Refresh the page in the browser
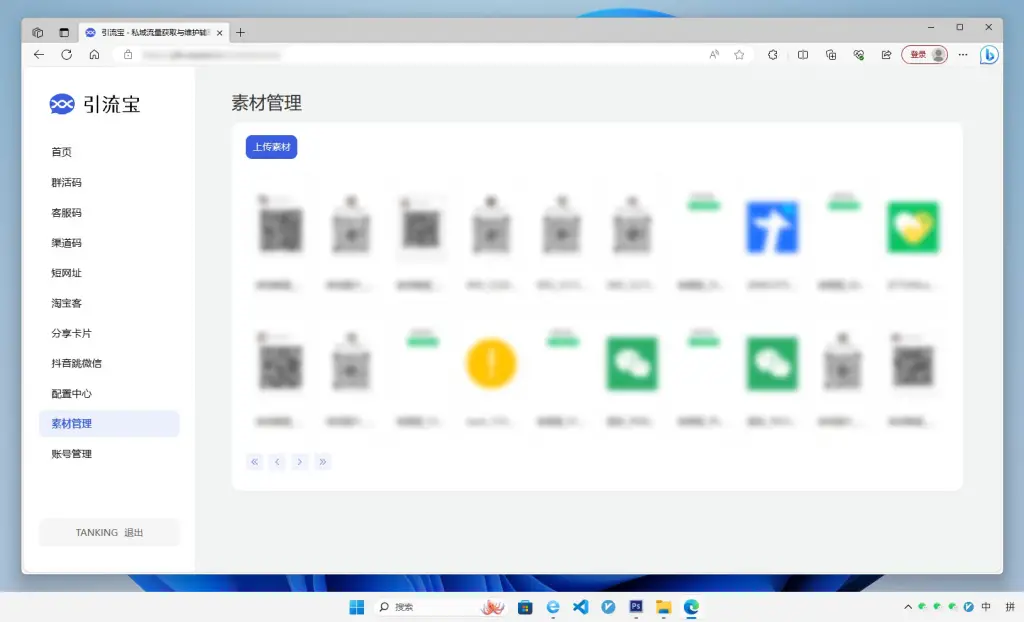The height and width of the screenshot is (622, 1024). point(66,55)
